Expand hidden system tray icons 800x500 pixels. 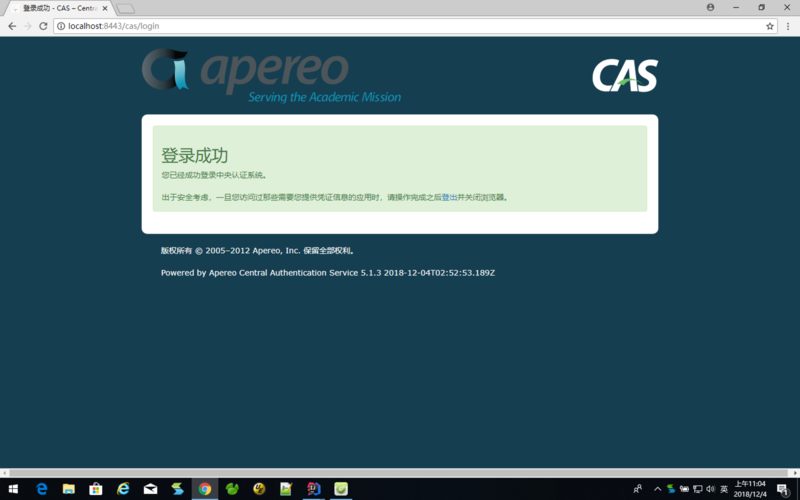[x=657, y=489]
